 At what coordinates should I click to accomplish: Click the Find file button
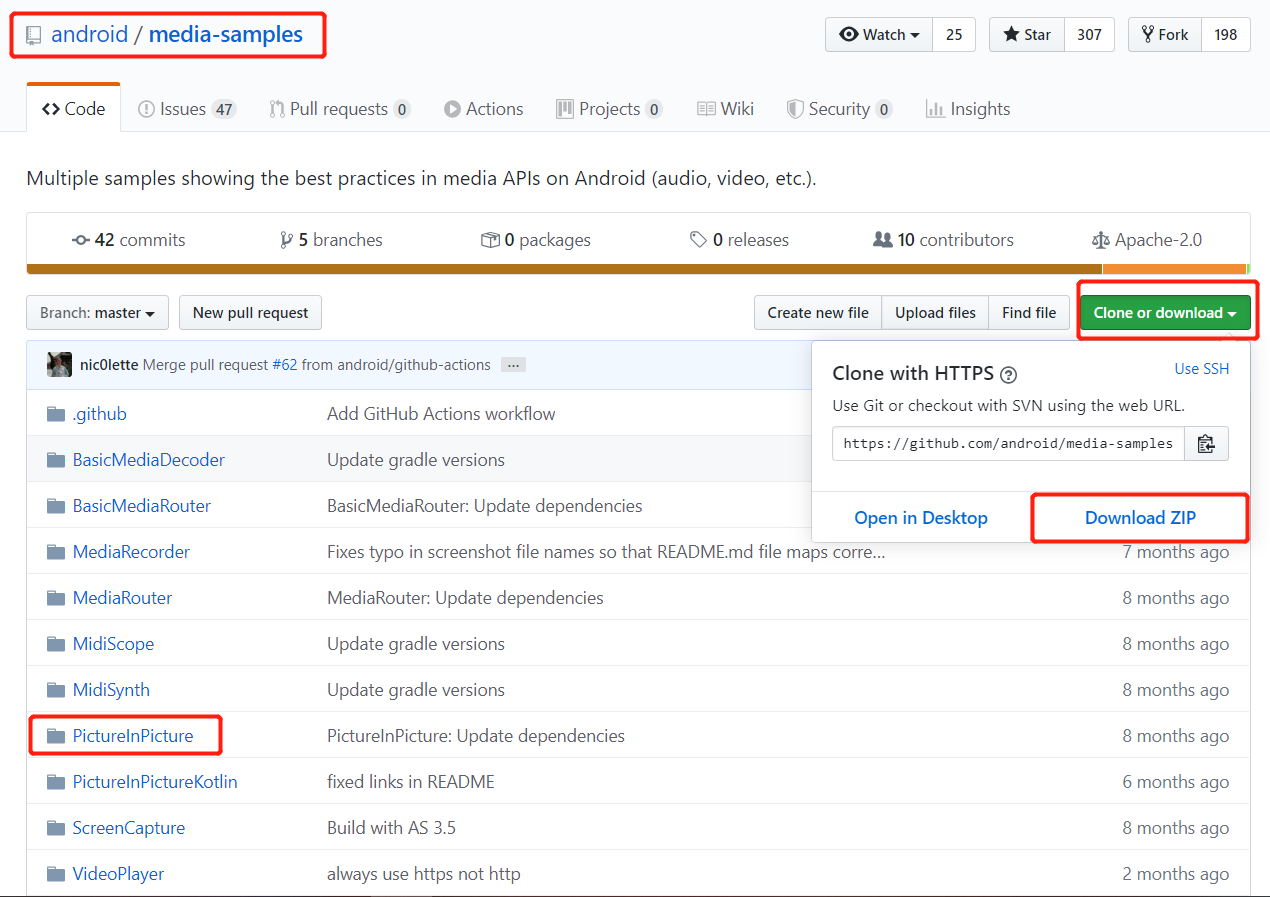tap(1029, 313)
